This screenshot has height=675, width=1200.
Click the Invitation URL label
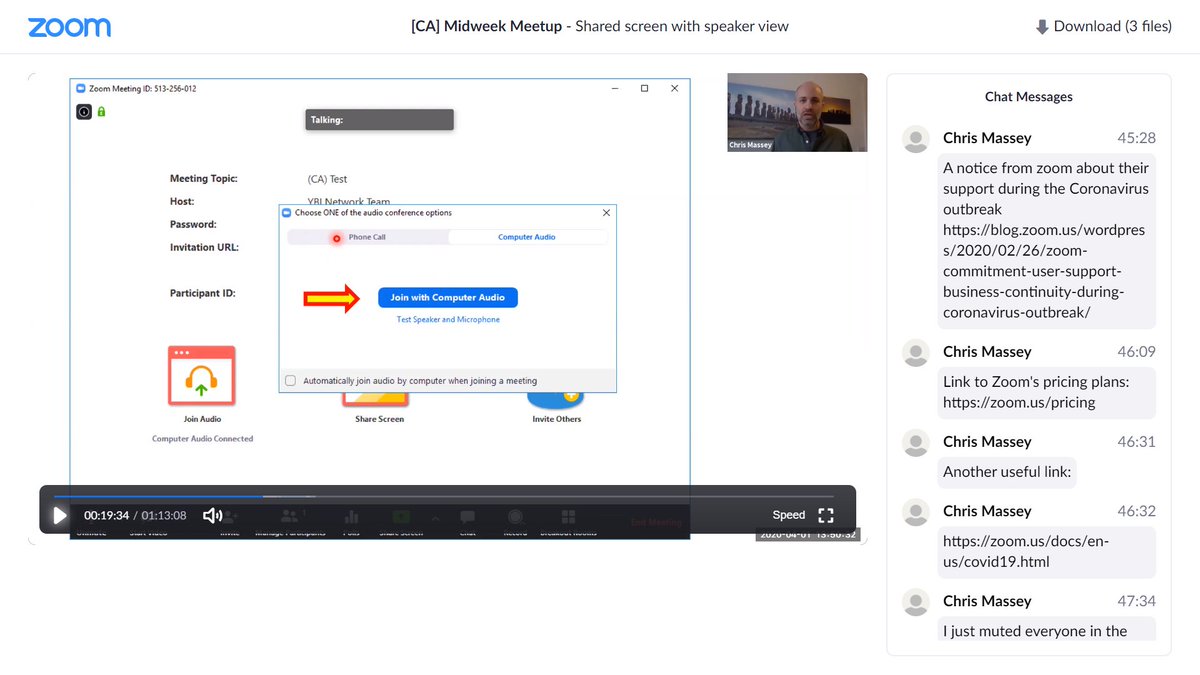tap(204, 248)
